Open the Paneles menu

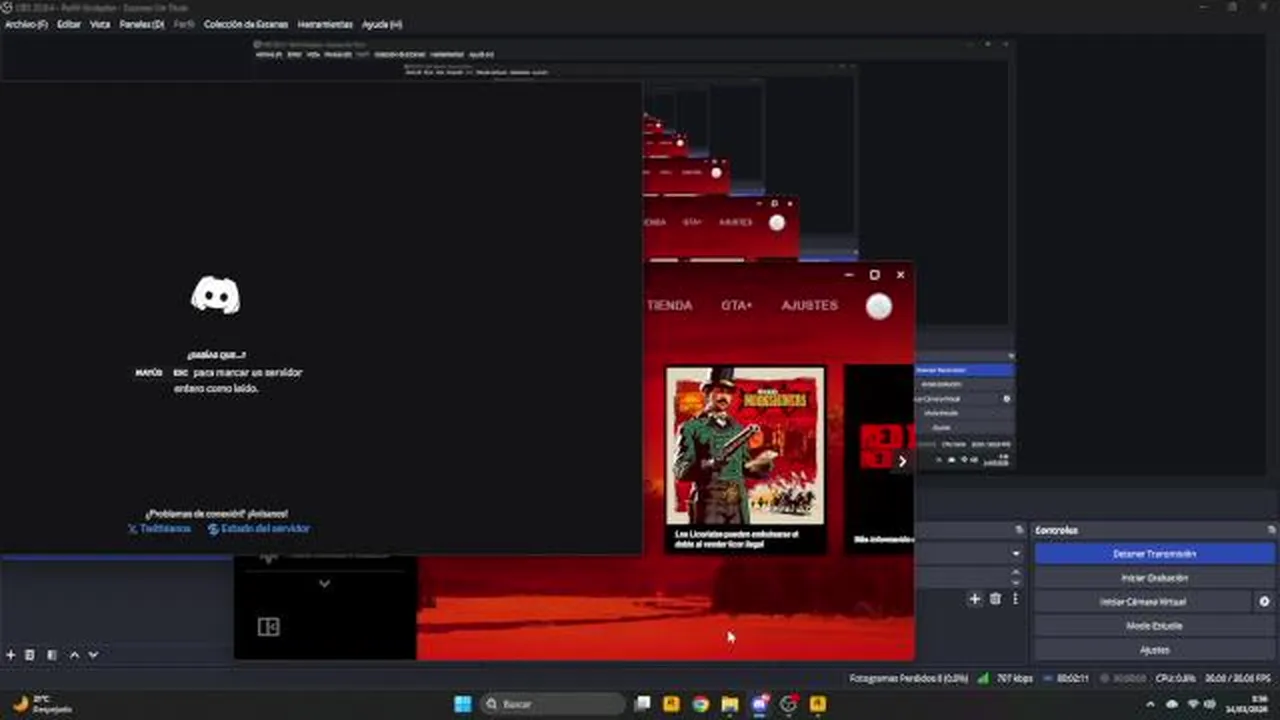[x=141, y=24]
